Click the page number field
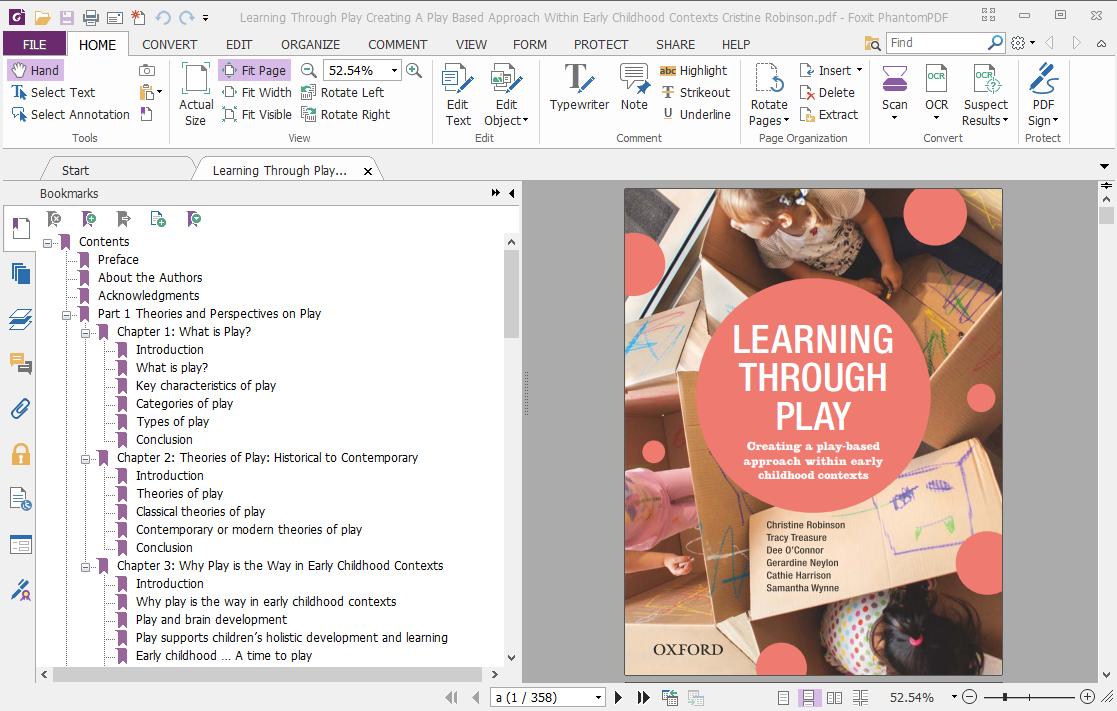 542,697
